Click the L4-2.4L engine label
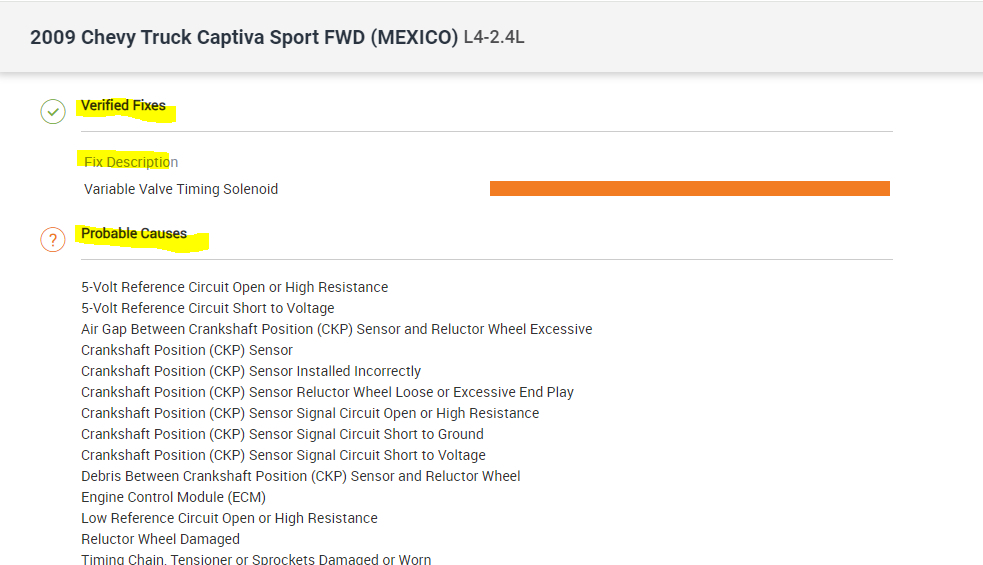983x565 pixels. [494, 38]
